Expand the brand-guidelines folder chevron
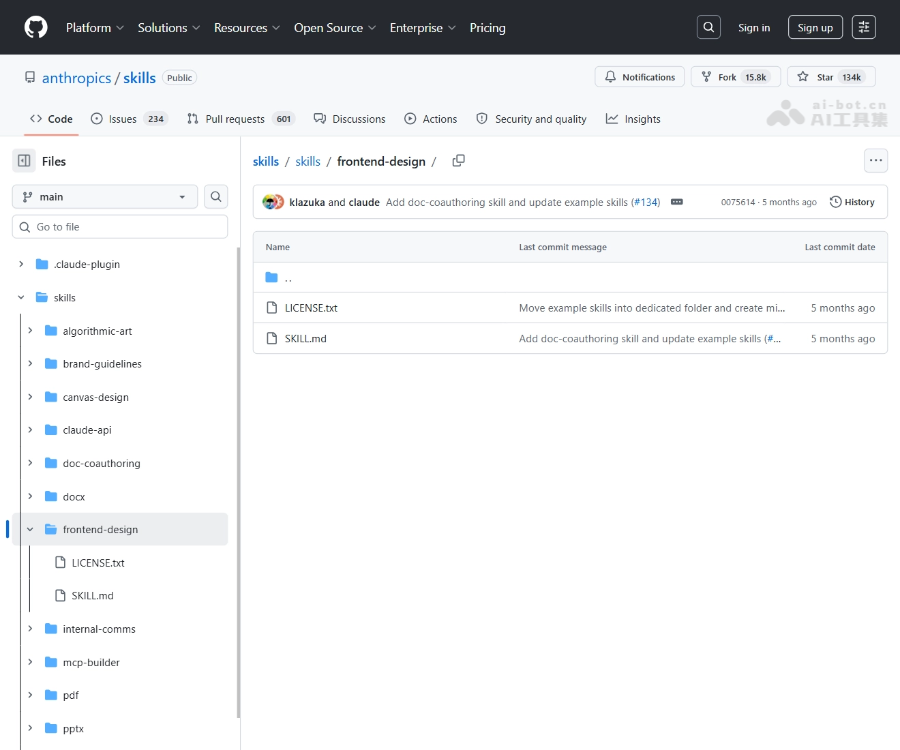This screenshot has width=900, height=750. pos(30,364)
